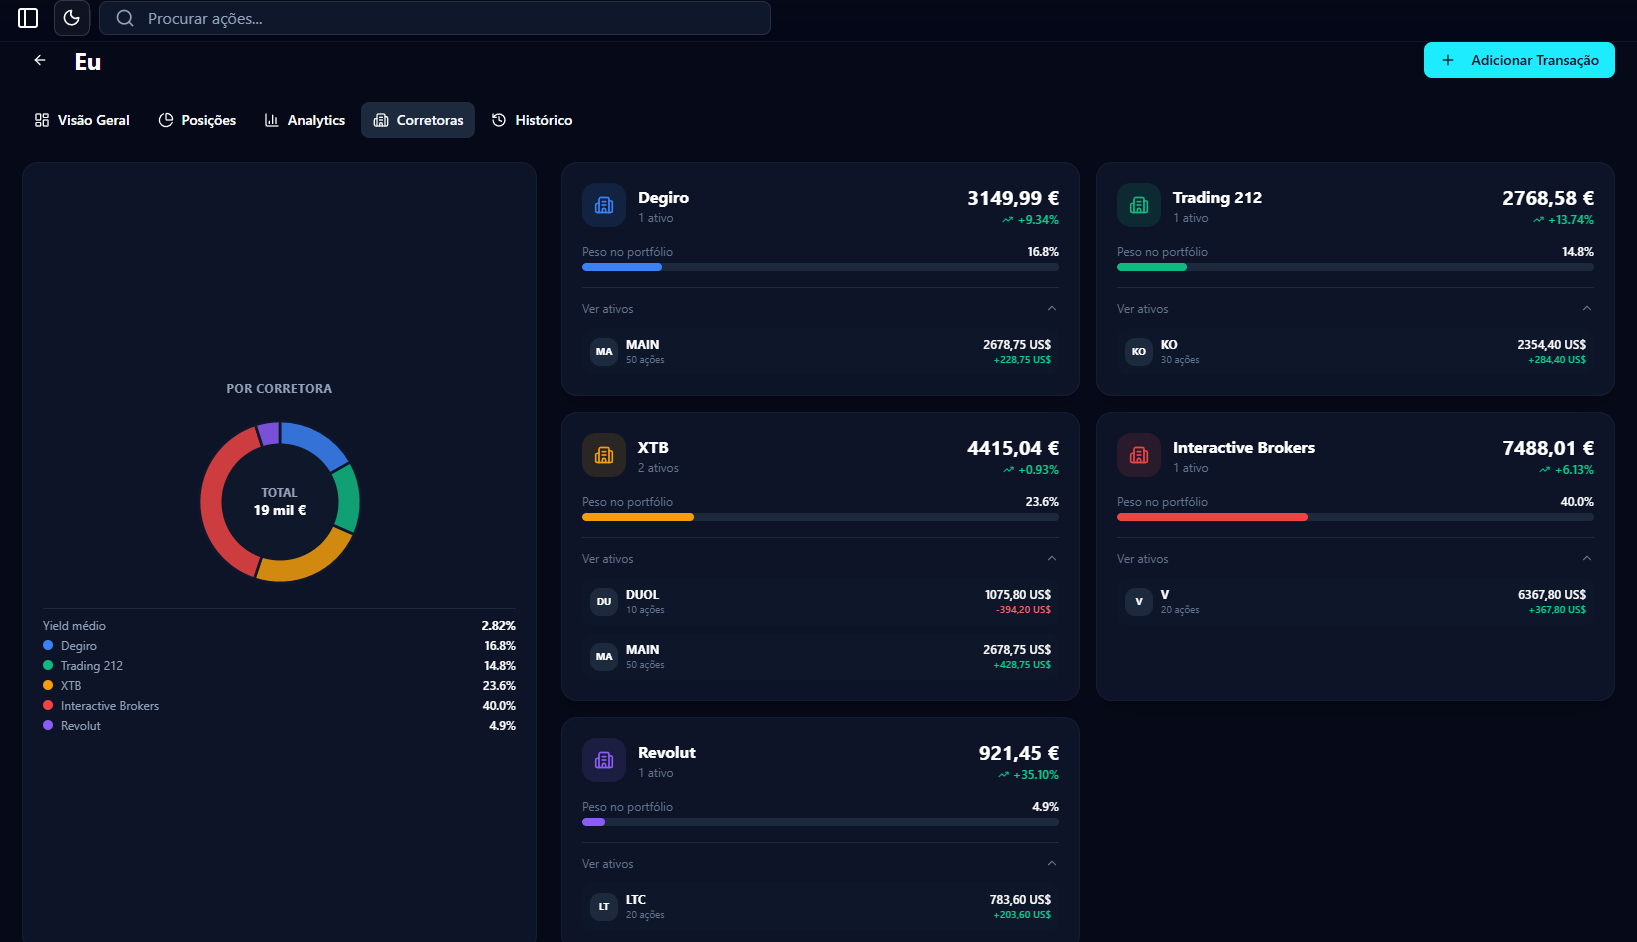
Task: Click the Yield médio 2.82% value
Action: 499,626
